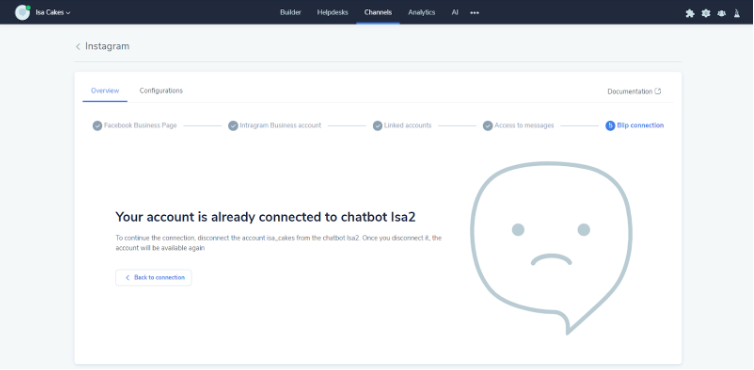Go to the Analytics section

coord(422,13)
